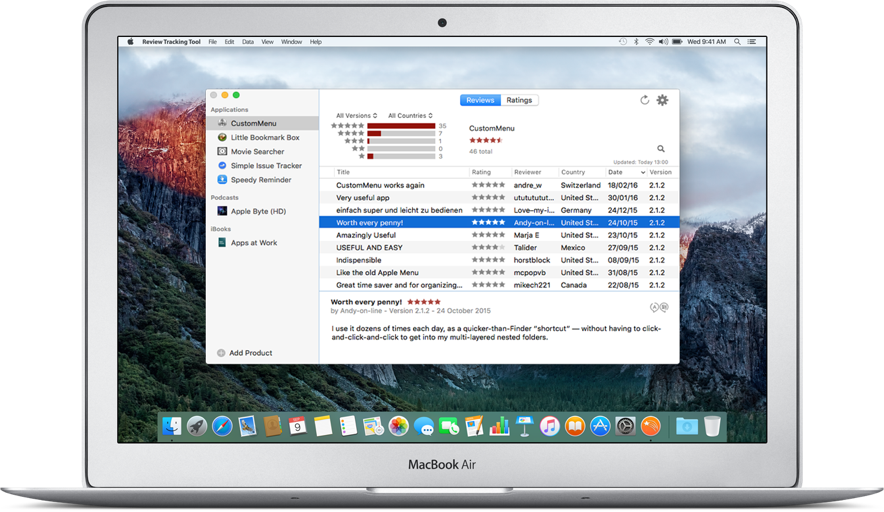
Task: Switch to the Ratings tab
Action: pyautogui.click(x=519, y=100)
